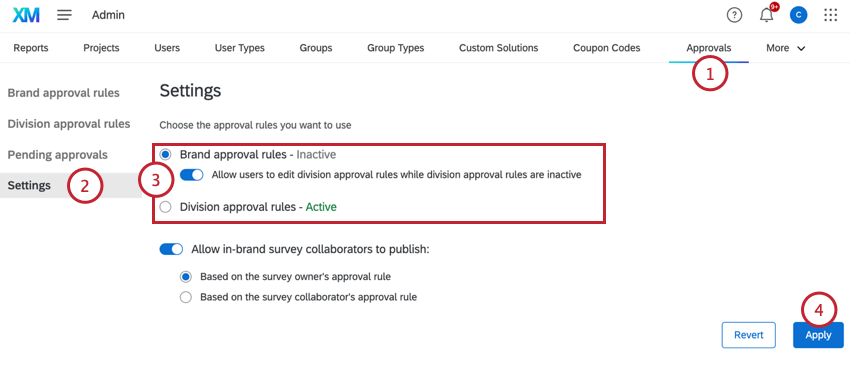Open the app switcher grid icon
Screen dimensions: 850x386
(830, 15)
